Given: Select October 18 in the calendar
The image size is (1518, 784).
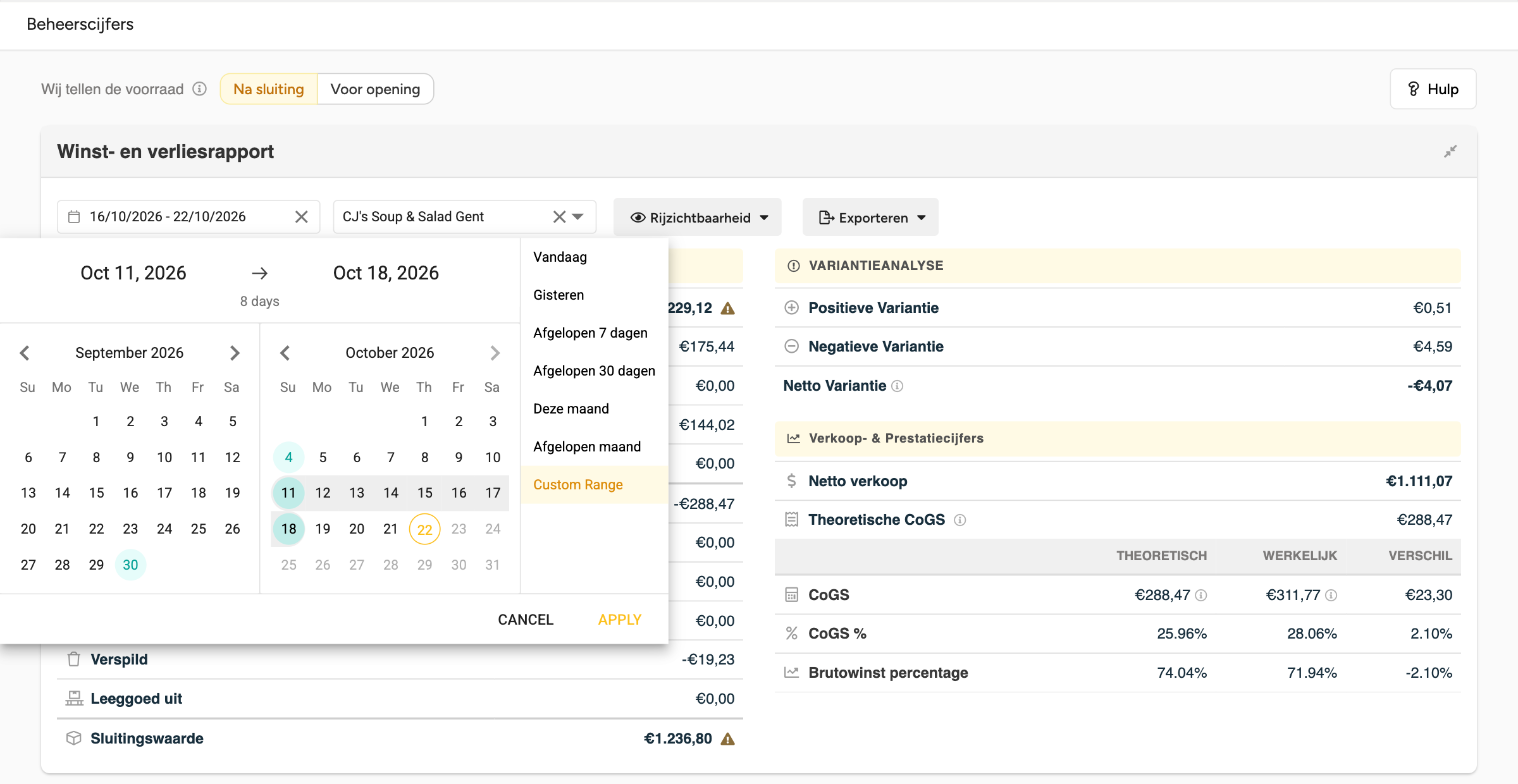Looking at the screenshot, I should click(x=289, y=529).
